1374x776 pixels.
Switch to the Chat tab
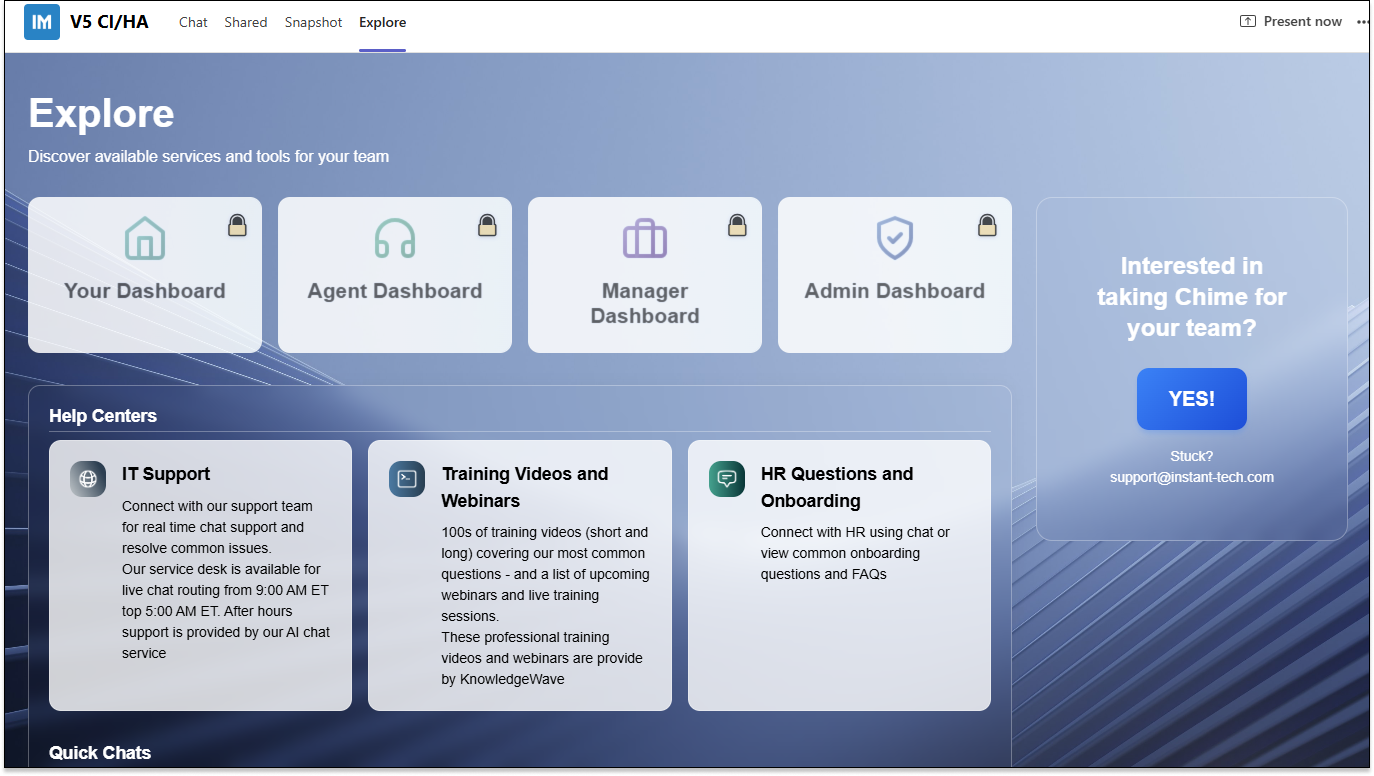click(x=193, y=22)
